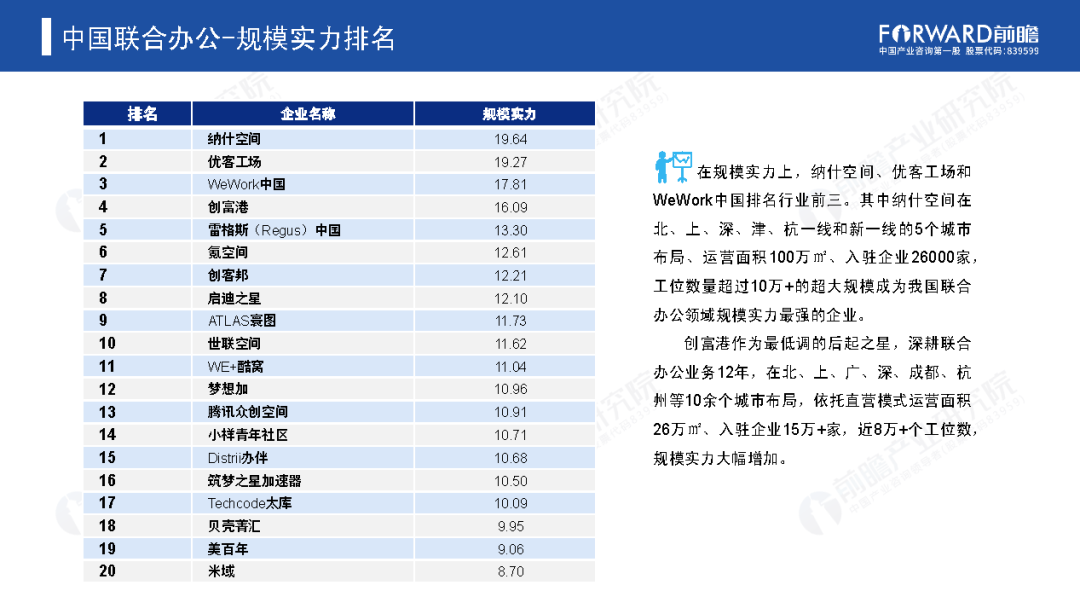Select the 优客工场 company name cell
The image size is (1080, 614).
coord(234,162)
